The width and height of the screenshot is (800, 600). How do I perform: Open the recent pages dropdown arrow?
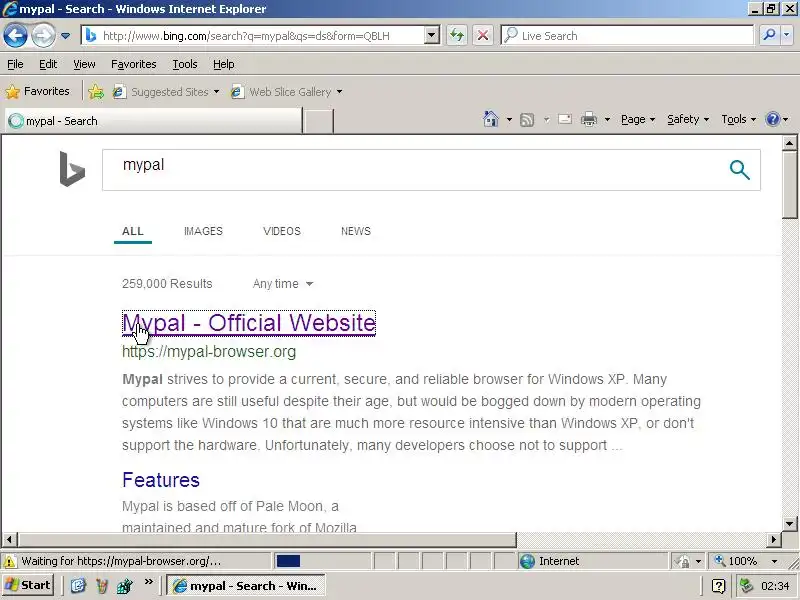pos(65,36)
